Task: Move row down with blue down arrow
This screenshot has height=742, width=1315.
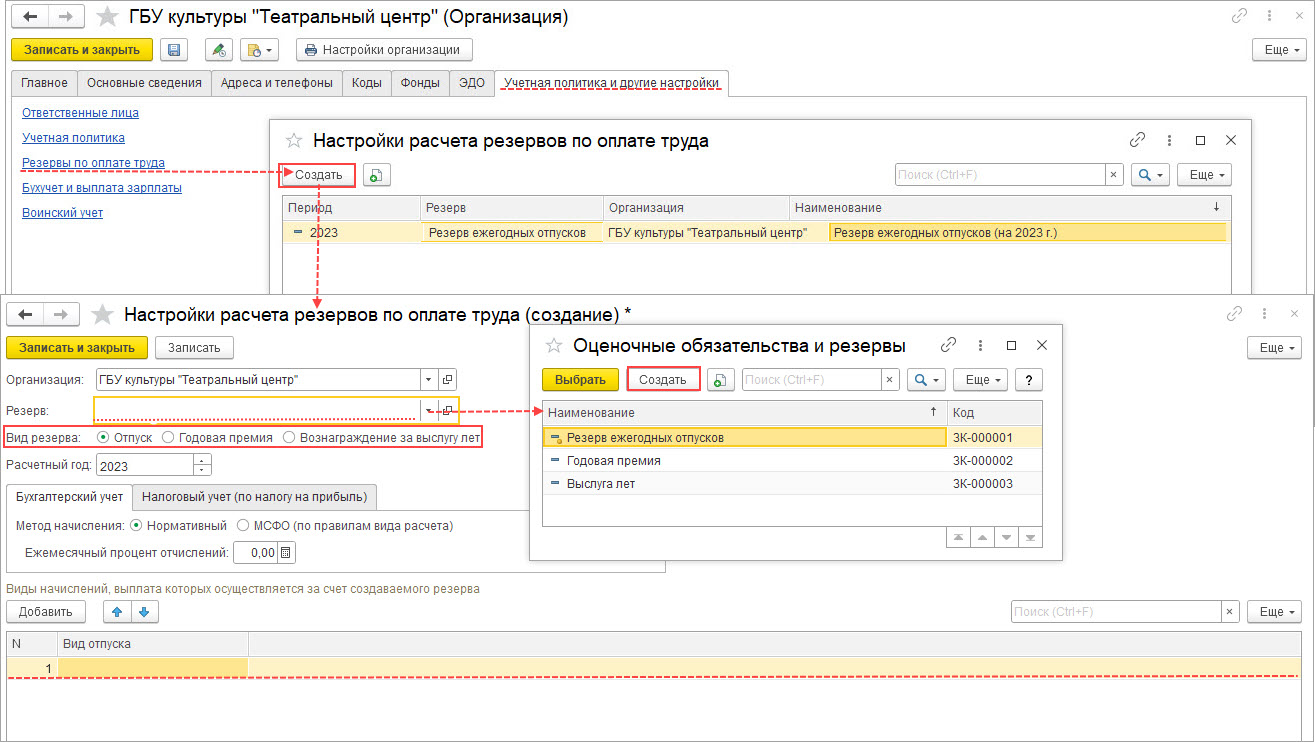Action: [144, 612]
